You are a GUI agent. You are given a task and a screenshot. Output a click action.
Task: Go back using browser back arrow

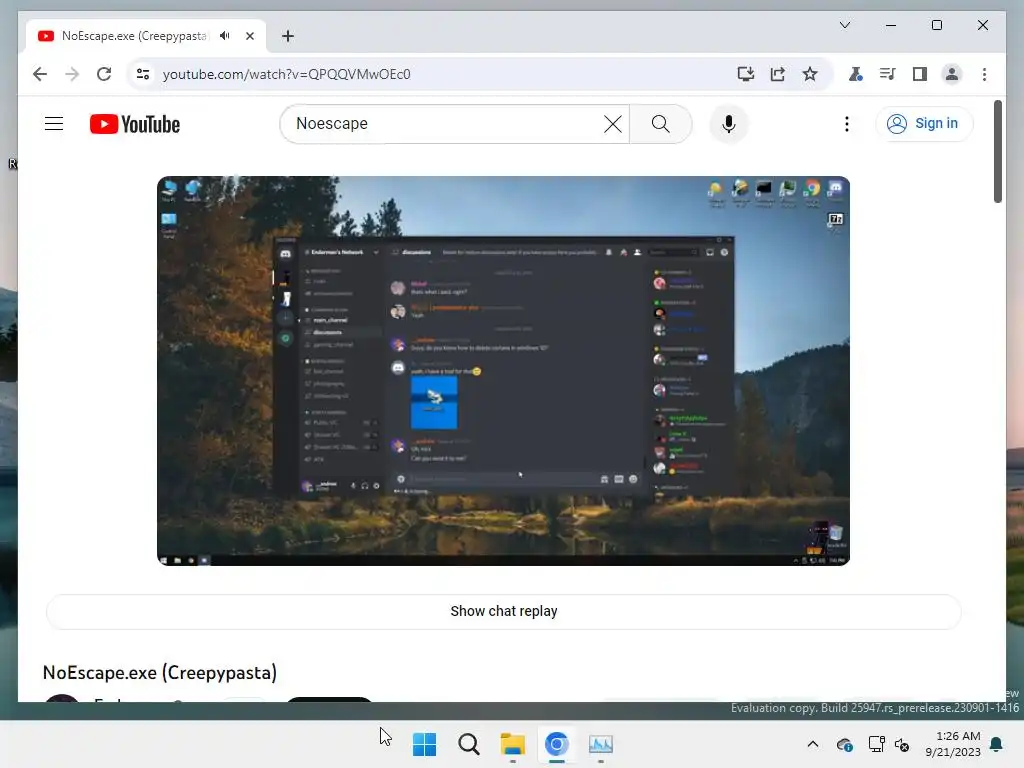(40, 74)
